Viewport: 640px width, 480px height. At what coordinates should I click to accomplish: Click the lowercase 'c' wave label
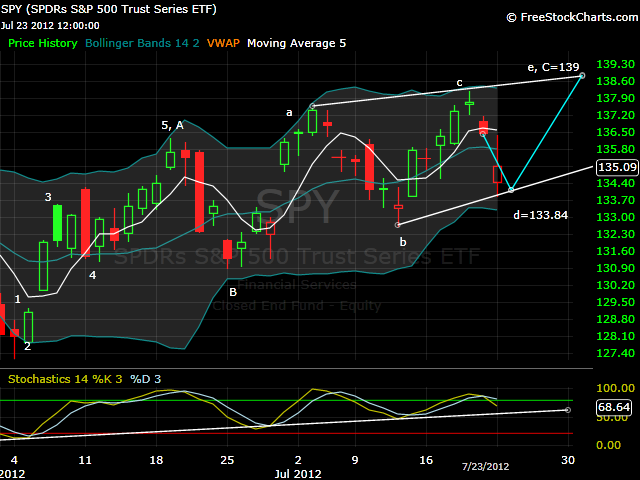click(x=459, y=83)
